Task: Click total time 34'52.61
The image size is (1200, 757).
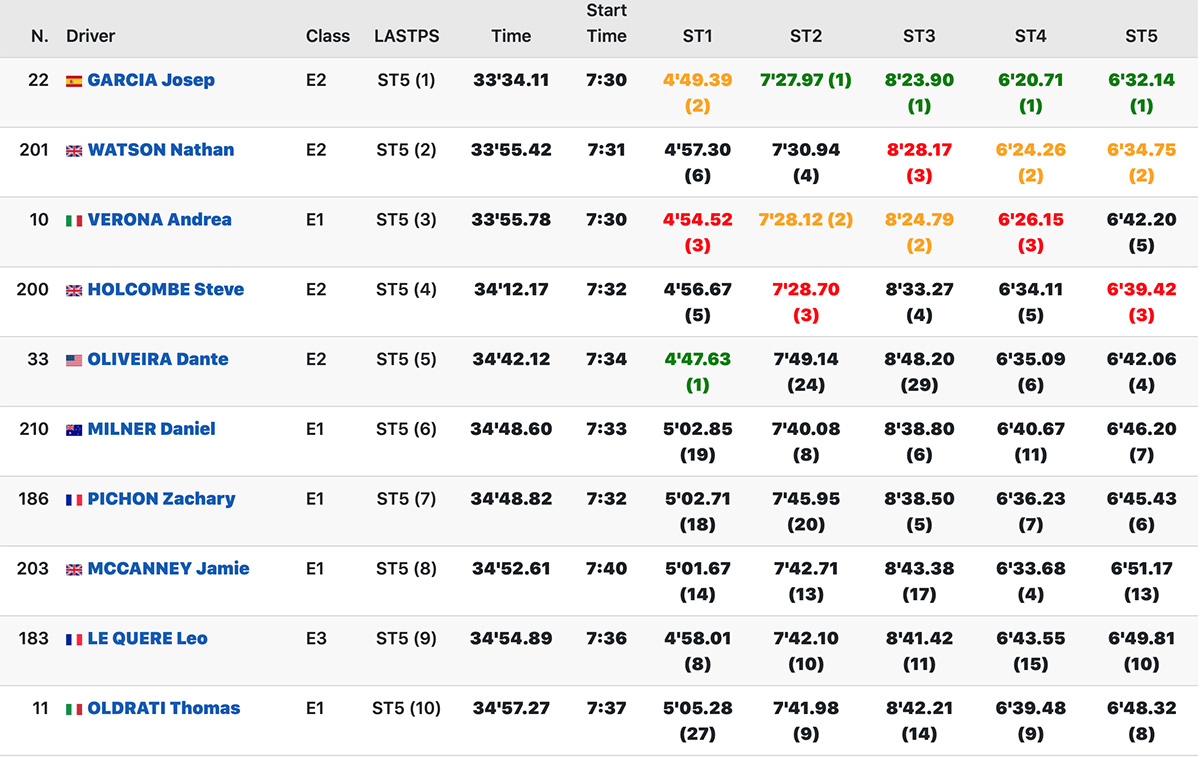Action: pyautogui.click(x=511, y=569)
